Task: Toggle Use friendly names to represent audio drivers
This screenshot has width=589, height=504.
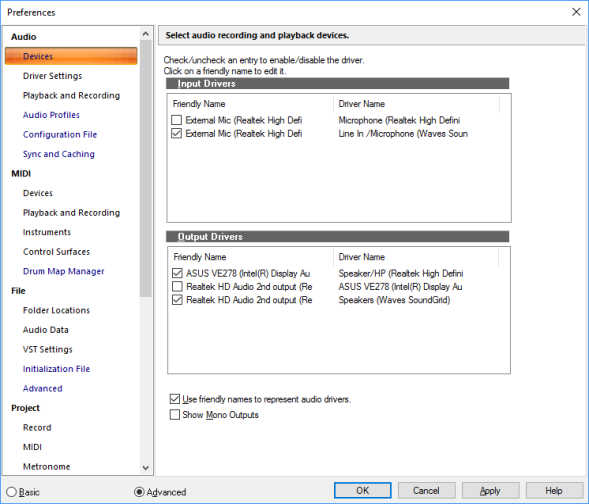Action: click(x=175, y=399)
